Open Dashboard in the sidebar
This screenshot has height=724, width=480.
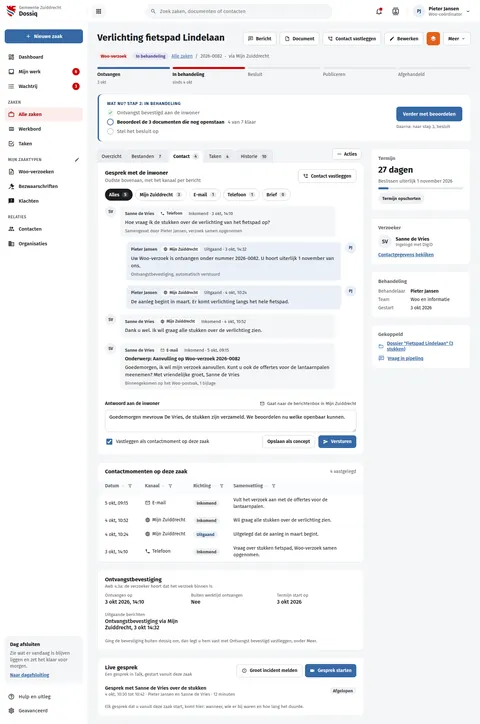click(x=44, y=57)
